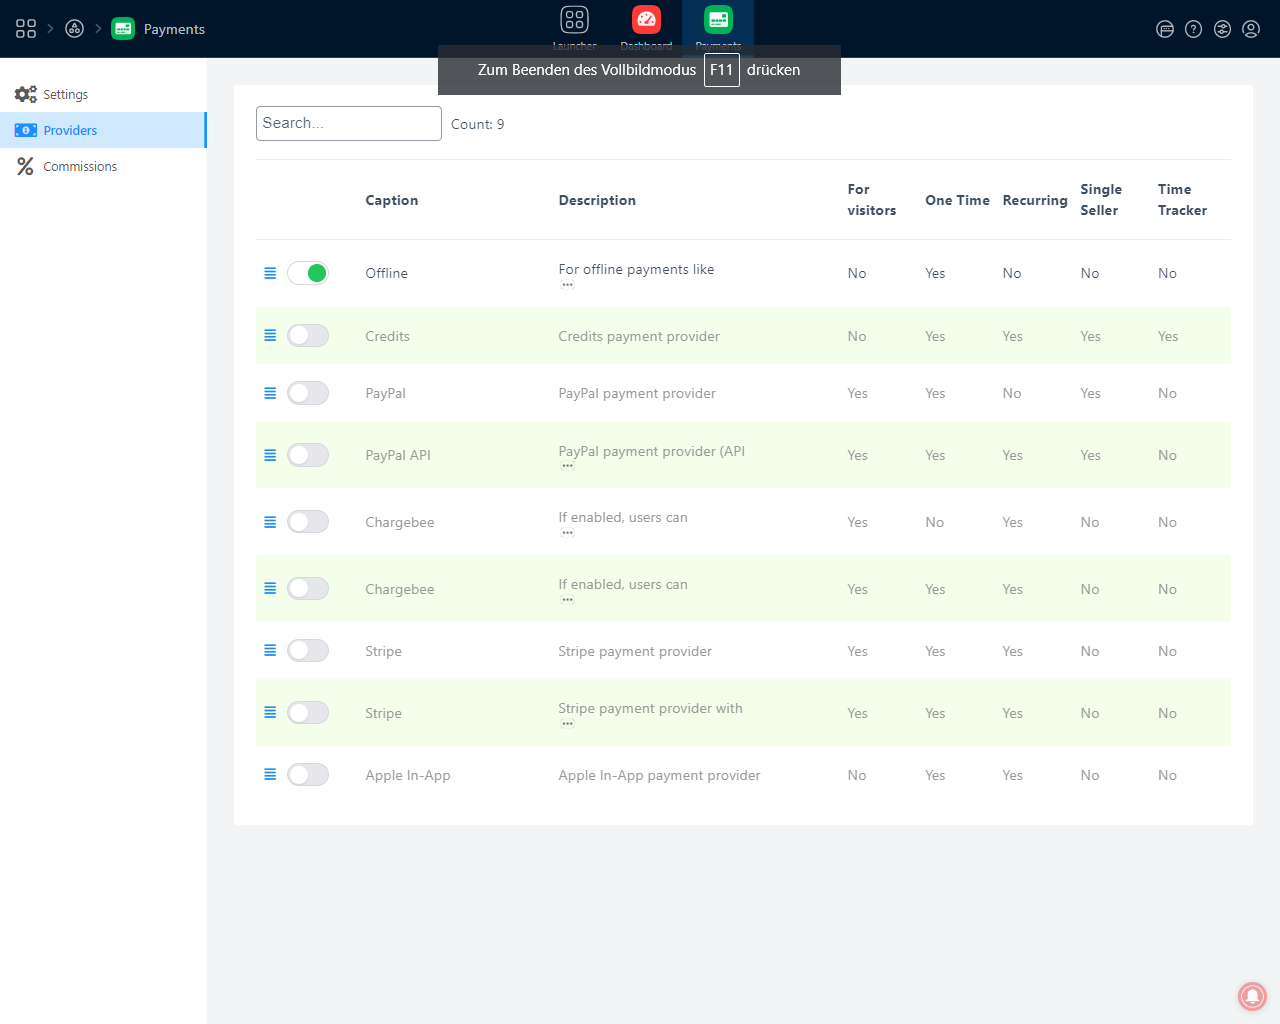The height and width of the screenshot is (1024, 1280).
Task: Open the help question mark icon
Action: (1193, 29)
